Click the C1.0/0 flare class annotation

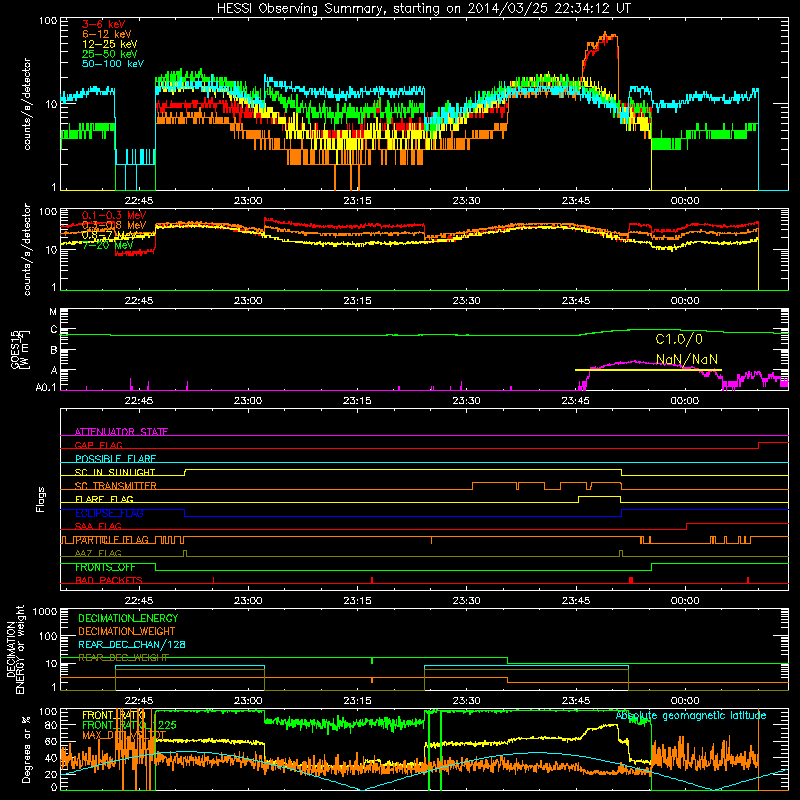[x=679, y=339]
